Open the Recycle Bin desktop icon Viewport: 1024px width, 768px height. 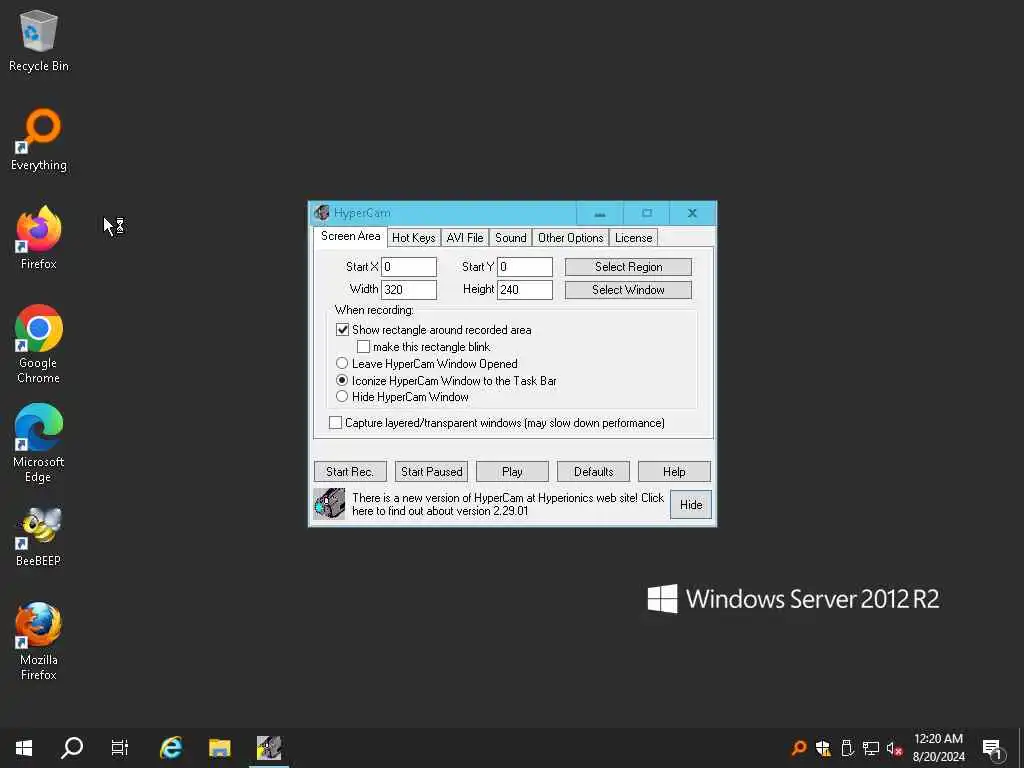[x=39, y=41]
